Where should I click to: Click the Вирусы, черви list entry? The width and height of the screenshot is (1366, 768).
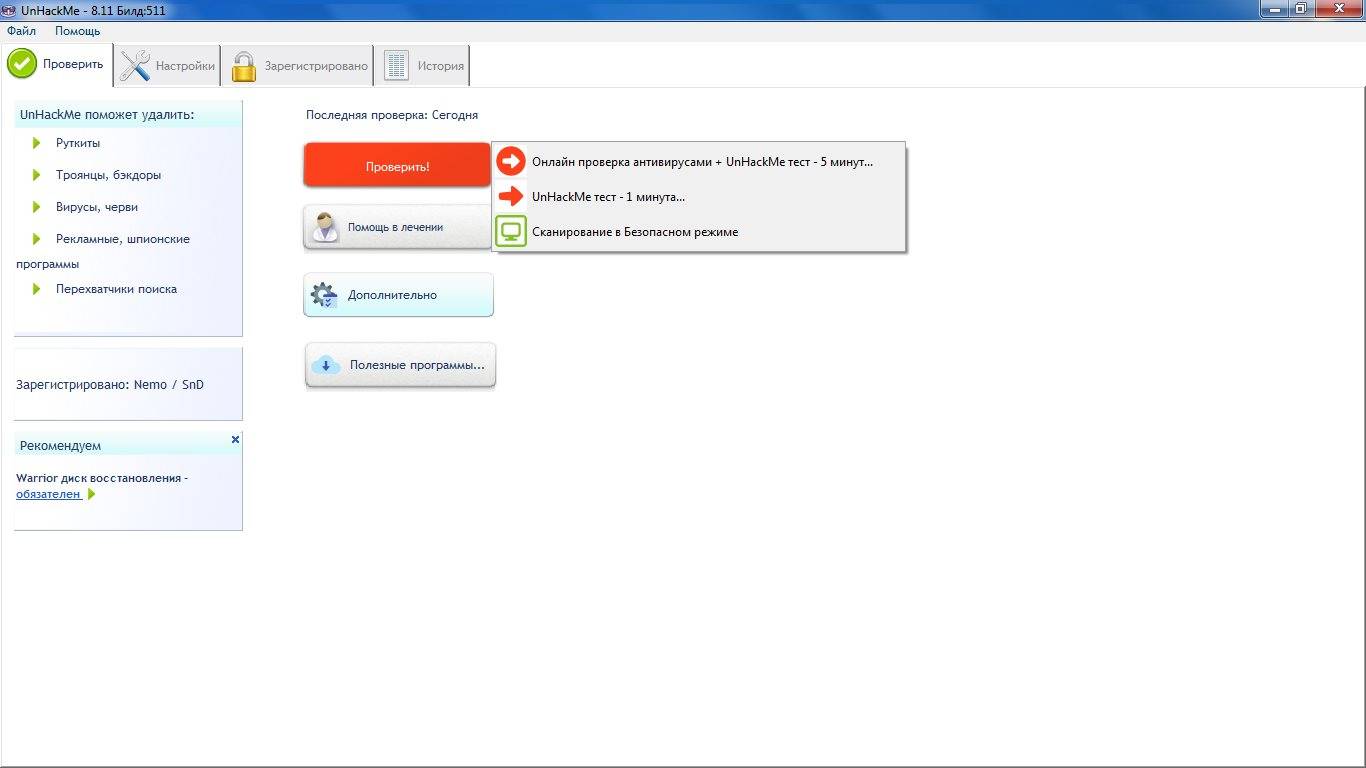(x=97, y=207)
